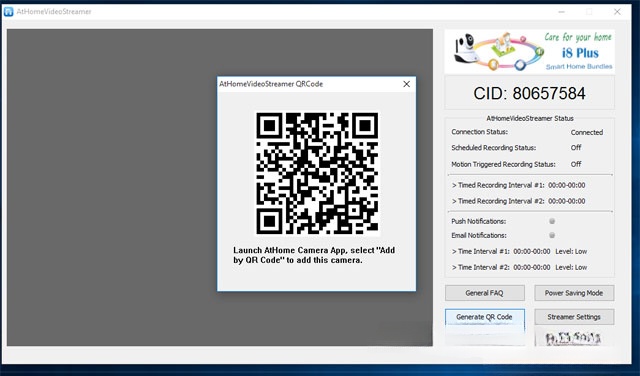
Task: Click the Scheduled Recording Status Off value
Action: [x=576, y=148]
